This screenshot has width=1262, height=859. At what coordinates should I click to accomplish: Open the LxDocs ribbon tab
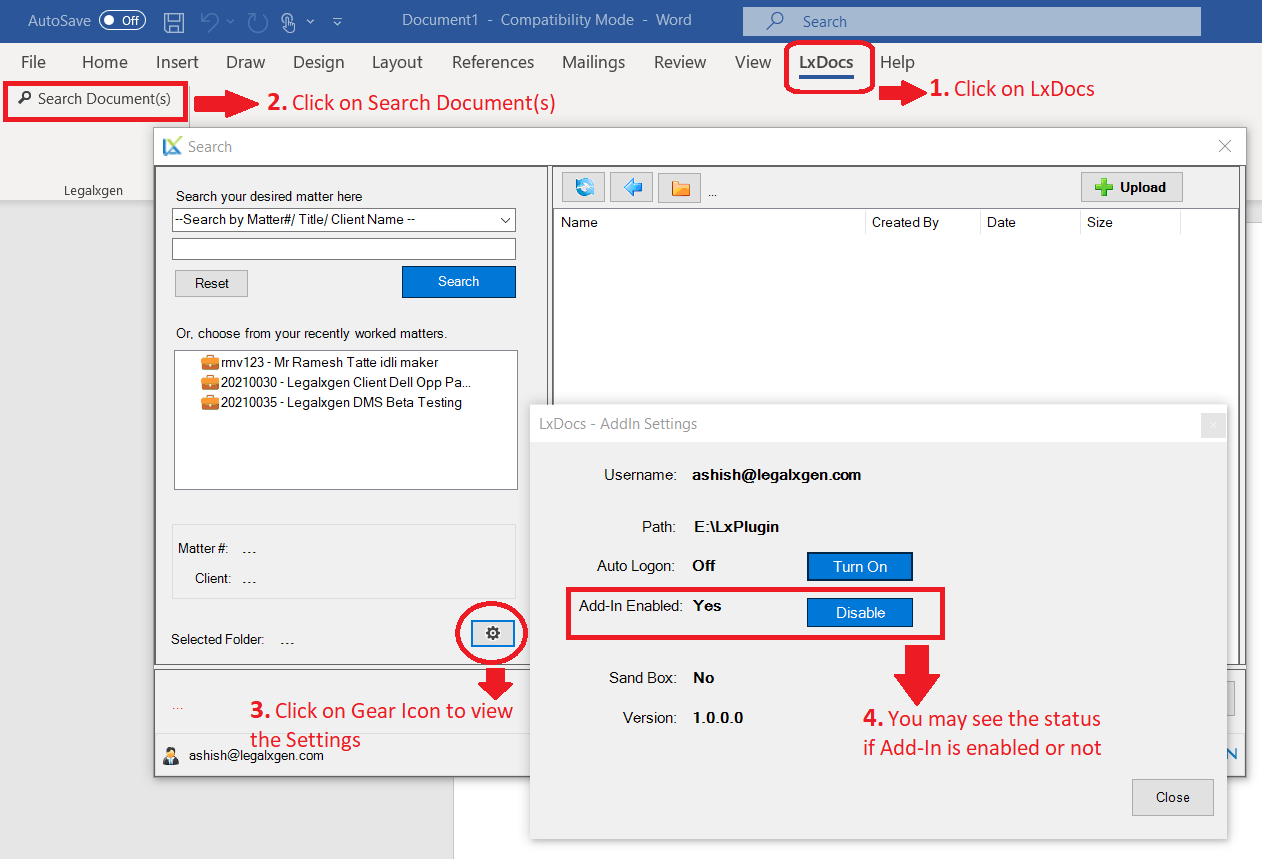(826, 62)
